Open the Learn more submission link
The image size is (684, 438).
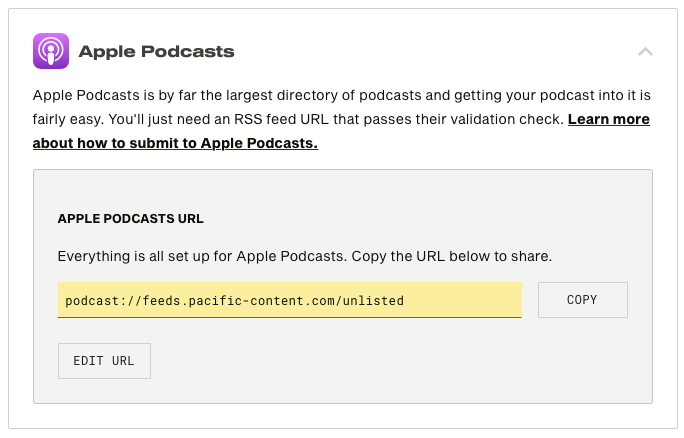point(608,120)
